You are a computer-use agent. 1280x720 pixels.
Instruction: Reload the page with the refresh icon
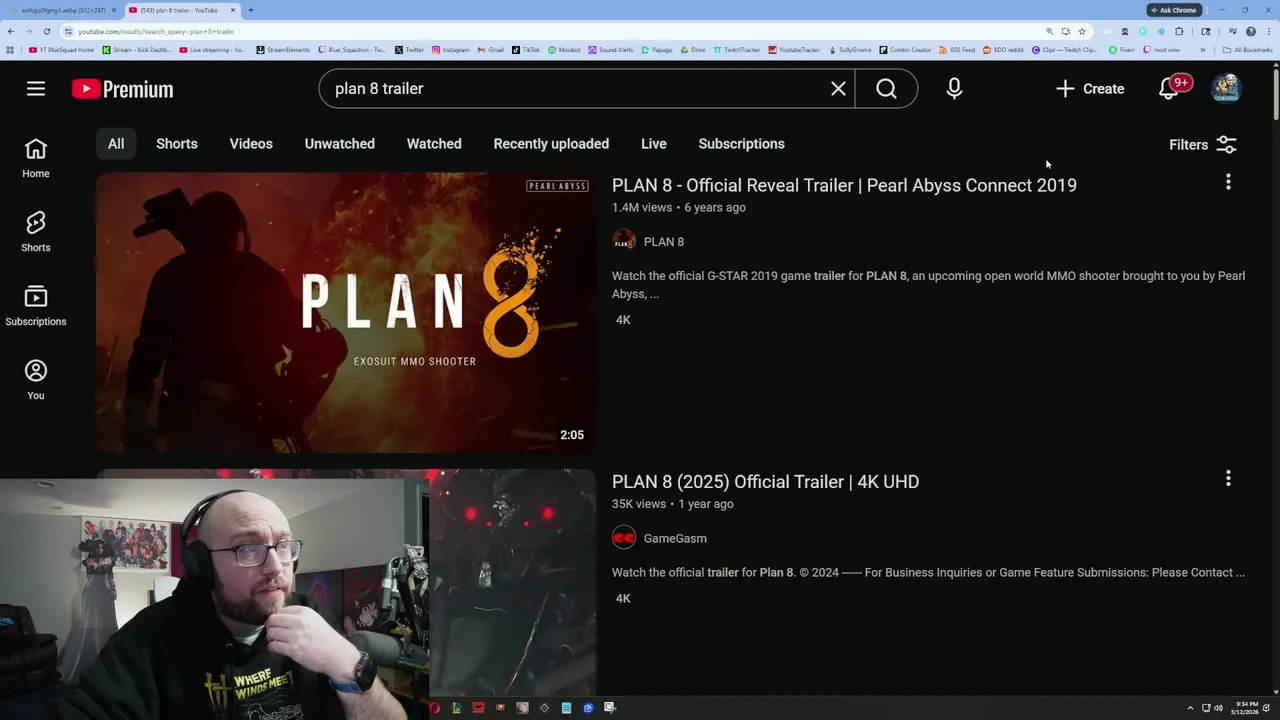coord(46,31)
